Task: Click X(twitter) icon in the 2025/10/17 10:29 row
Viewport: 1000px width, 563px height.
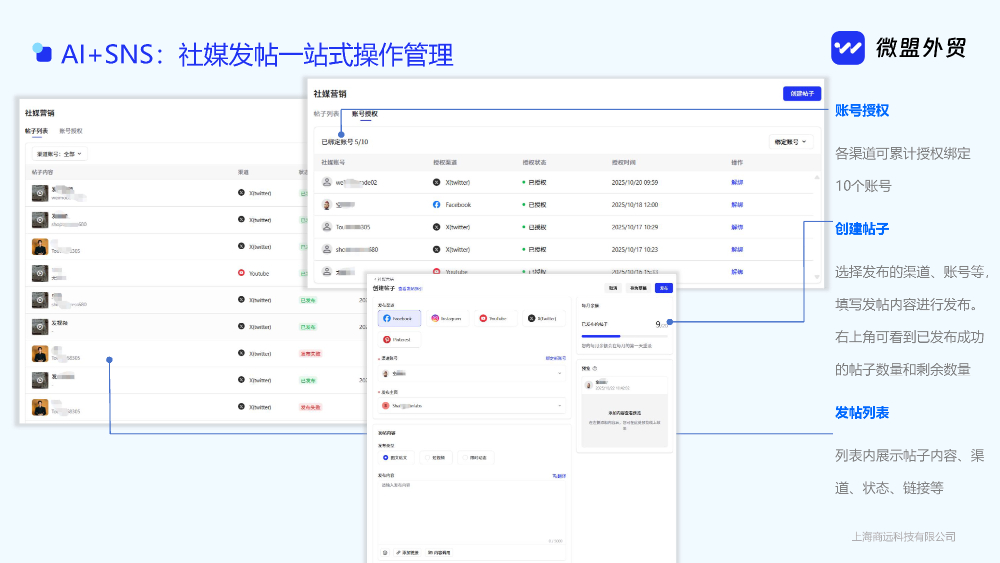Action: point(436,227)
